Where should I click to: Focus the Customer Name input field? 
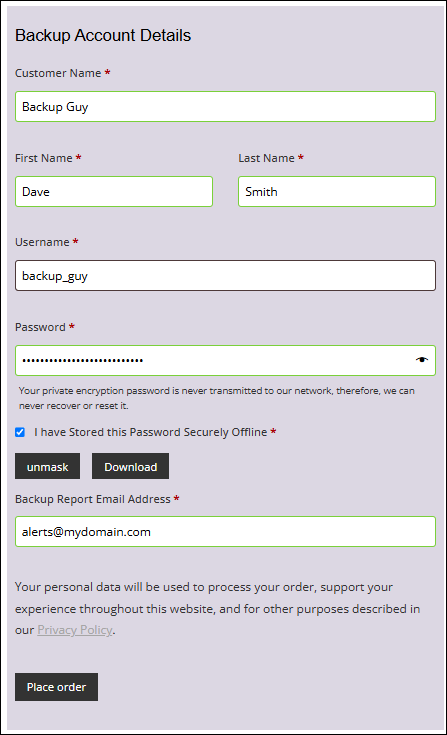225,106
